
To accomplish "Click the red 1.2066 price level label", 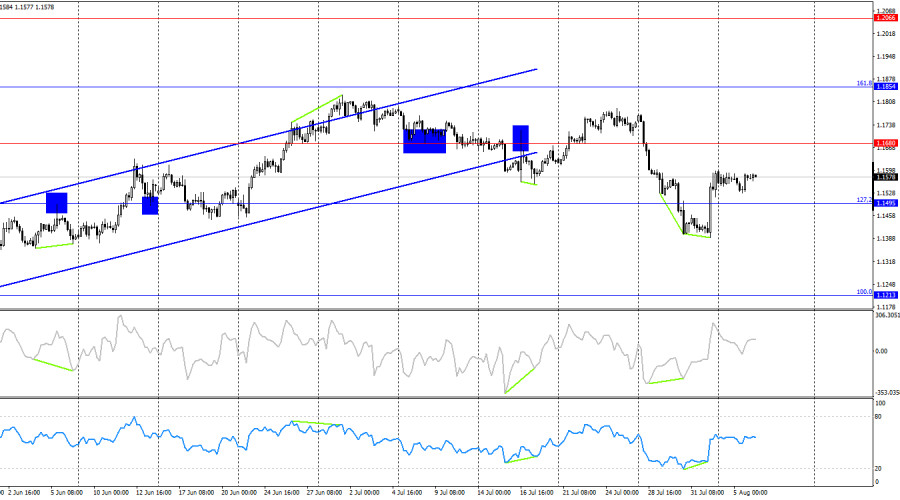I will pyautogui.click(x=885, y=18).
